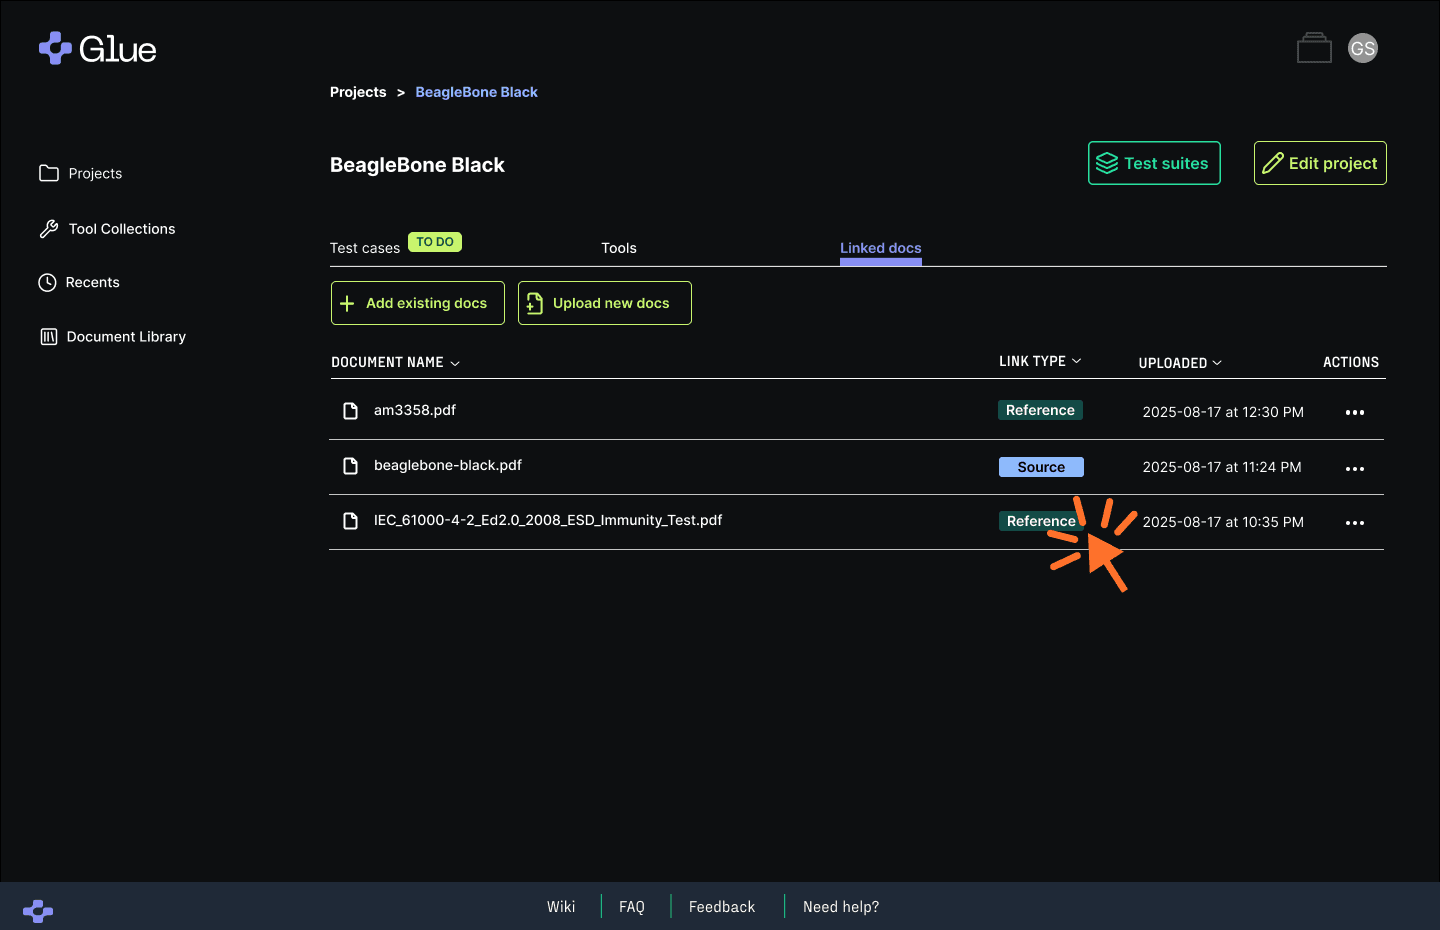This screenshot has width=1440, height=930.
Task: Open the FAQ footer link
Action: (x=632, y=907)
